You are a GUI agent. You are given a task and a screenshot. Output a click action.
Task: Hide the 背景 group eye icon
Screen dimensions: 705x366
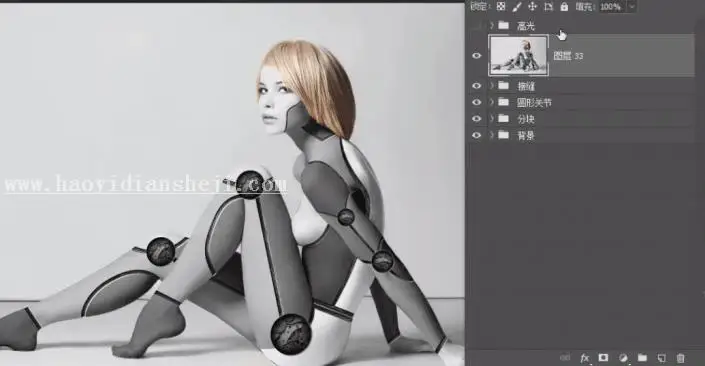click(477, 135)
